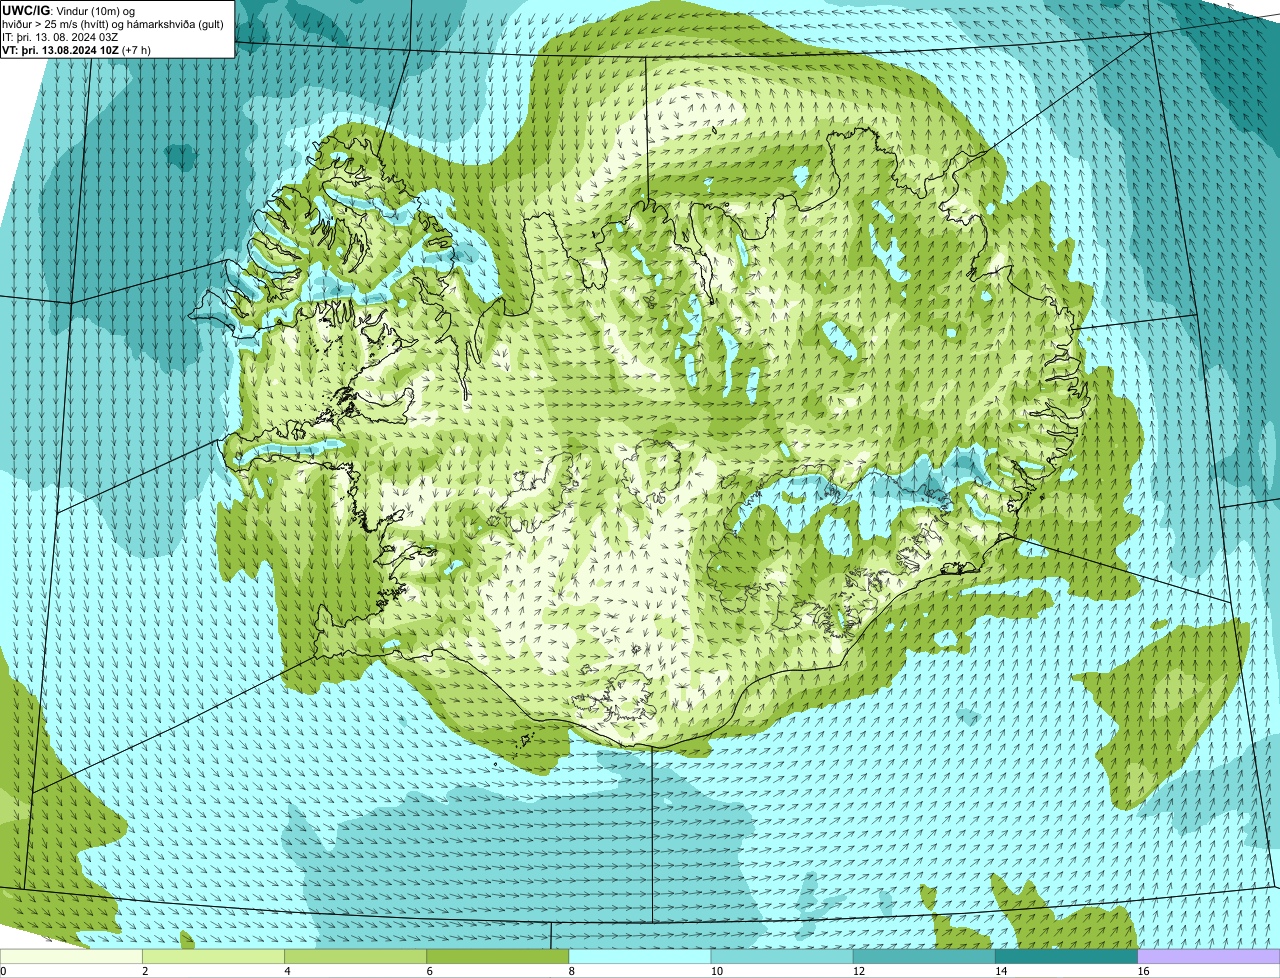Click the '12' label on the color scale
The image size is (1280, 978).
(859, 971)
